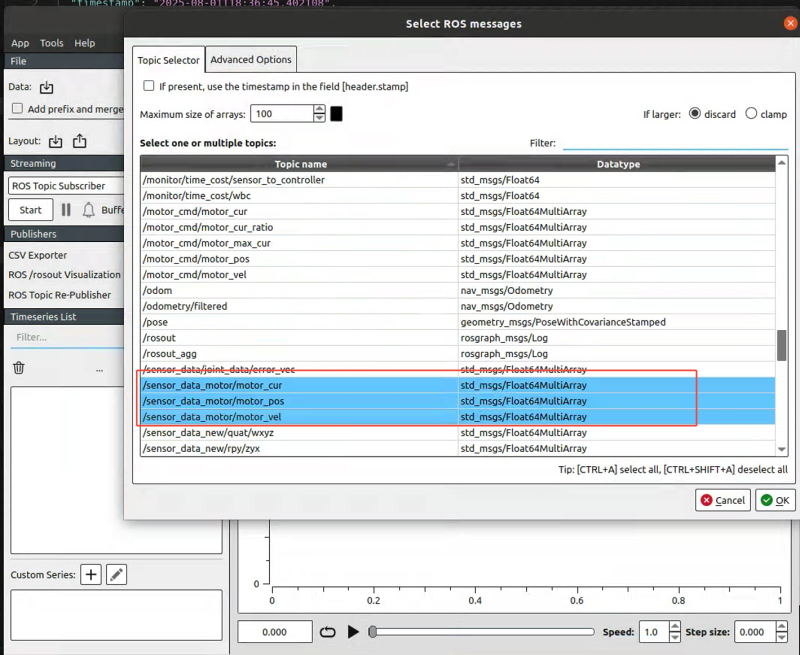Toggle the Add prefix and merge checkbox
Viewport: 800px width, 655px height.
click(x=17, y=109)
